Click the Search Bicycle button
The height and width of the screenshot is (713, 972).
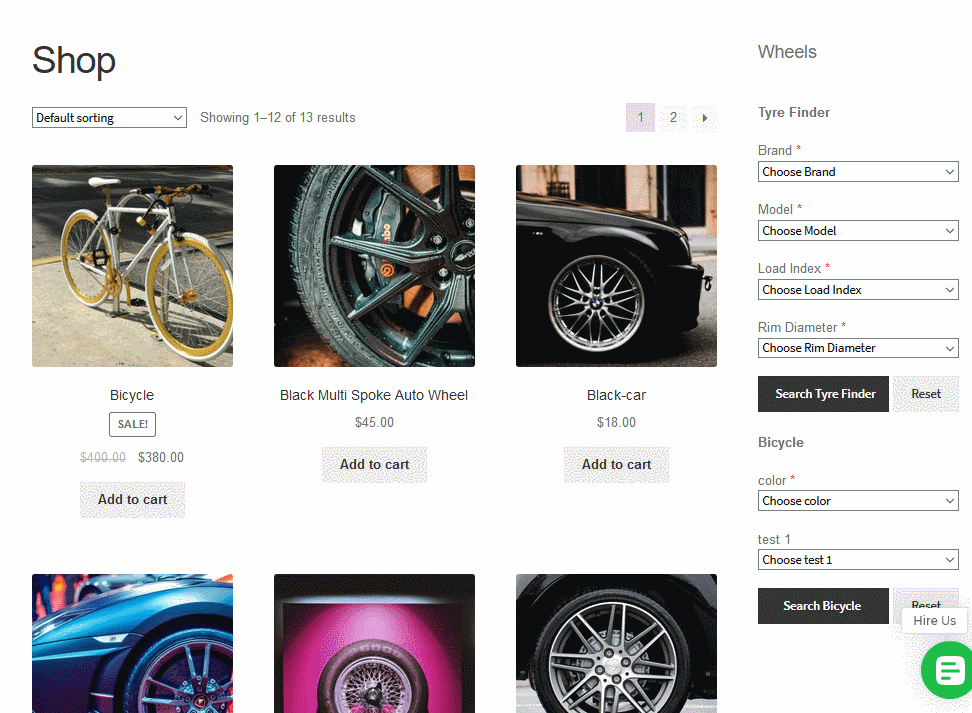(823, 606)
